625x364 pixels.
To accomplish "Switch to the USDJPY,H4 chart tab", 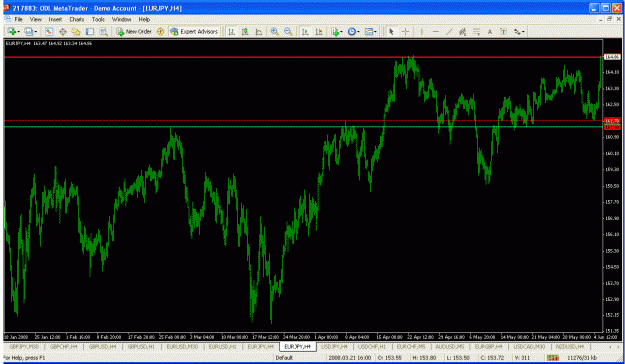I will pyautogui.click(x=334, y=347).
